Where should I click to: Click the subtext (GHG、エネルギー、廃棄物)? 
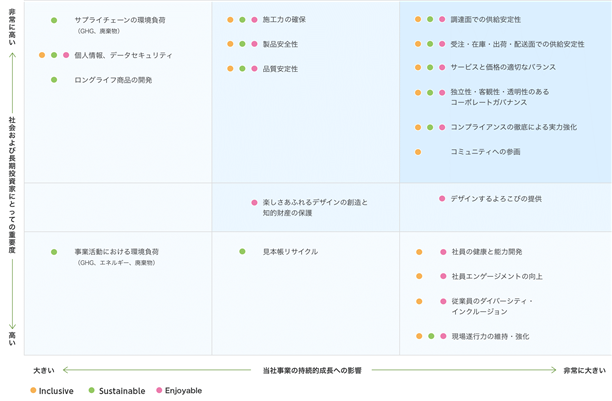point(117,263)
